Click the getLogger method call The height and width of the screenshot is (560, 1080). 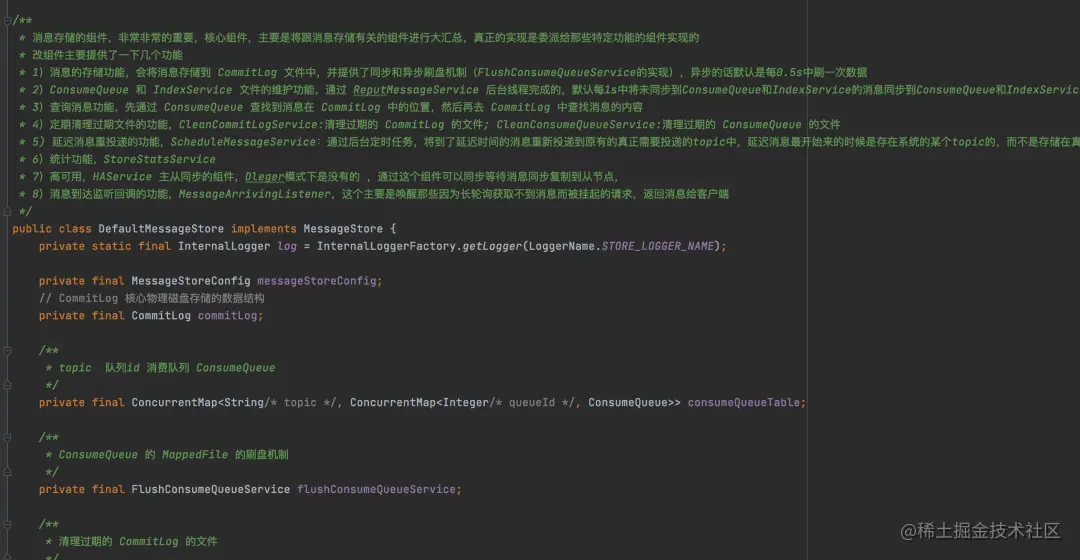coord(492,247)
